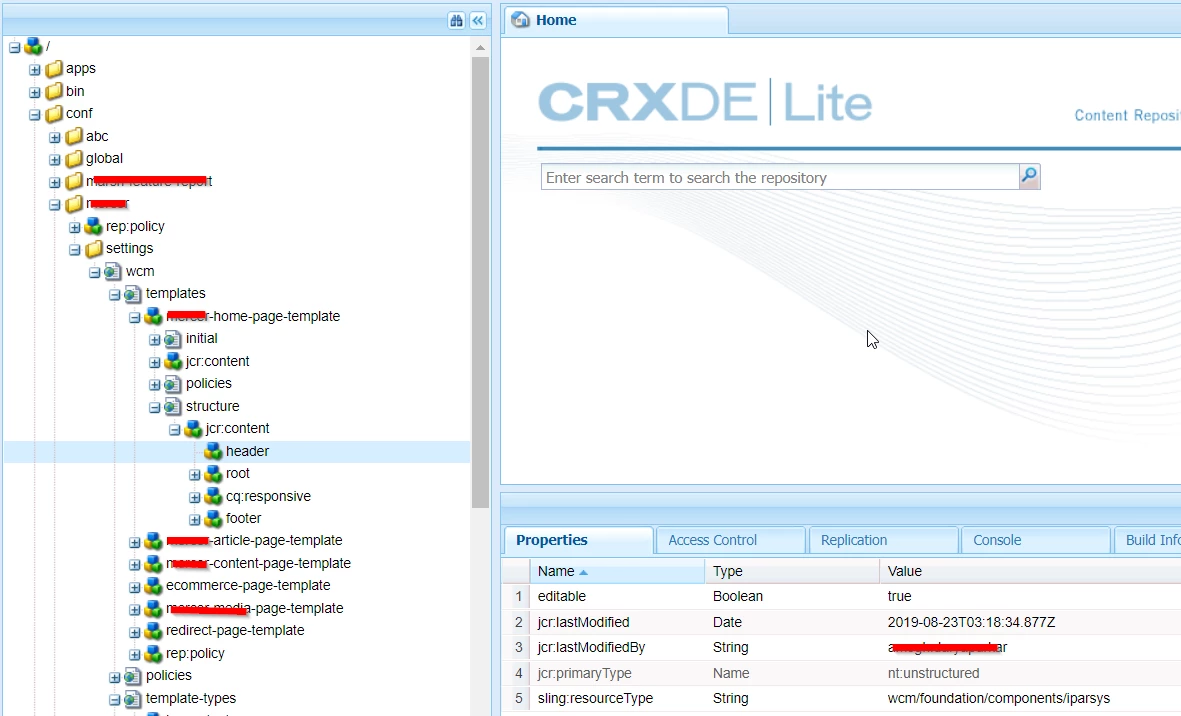
Task: Open the Access Control tab
Action: click(x=731, y=541)
